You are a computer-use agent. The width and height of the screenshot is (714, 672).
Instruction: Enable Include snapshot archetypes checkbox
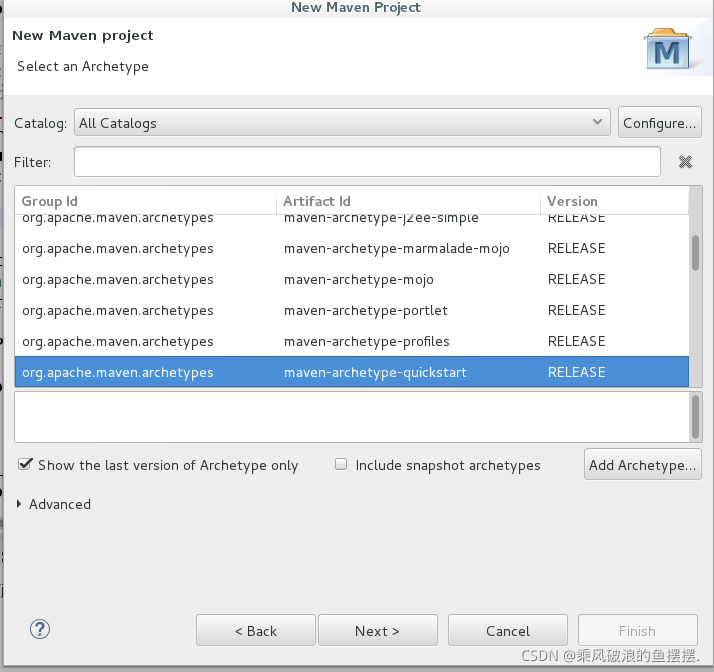(x=341, y=464)
